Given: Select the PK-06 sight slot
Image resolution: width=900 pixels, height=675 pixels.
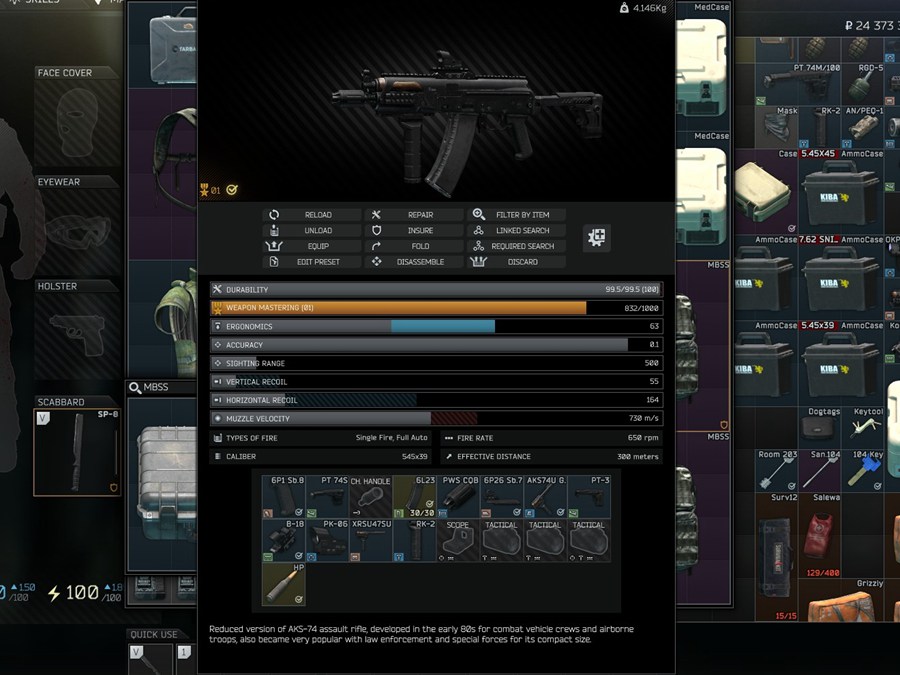Looking at the screenshot, I should (328, 540).
